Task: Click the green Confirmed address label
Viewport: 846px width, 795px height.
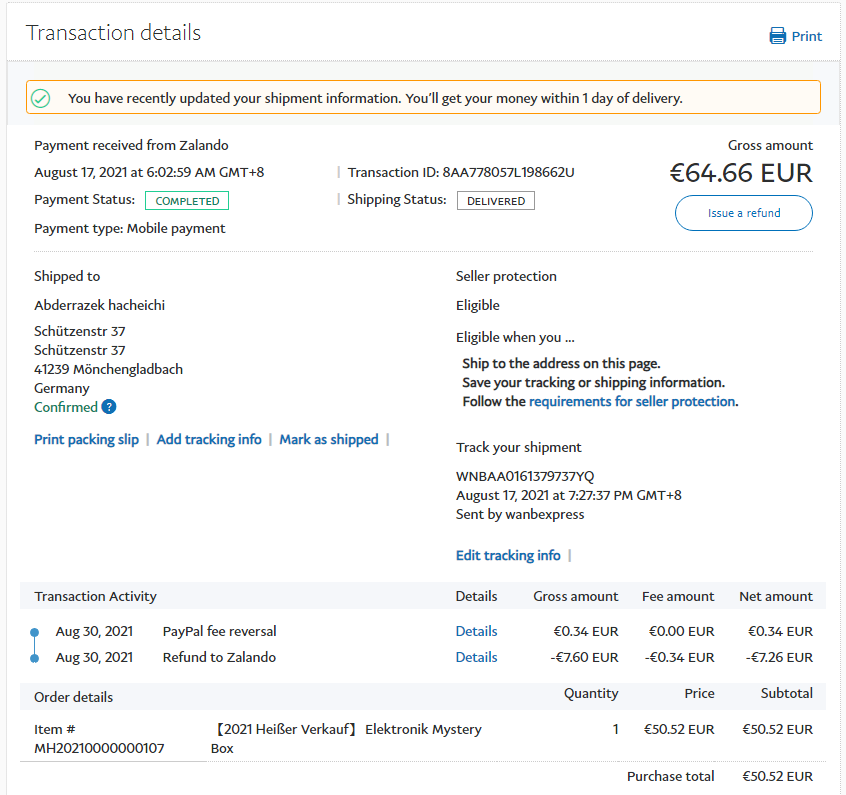Action: [66, 407]
